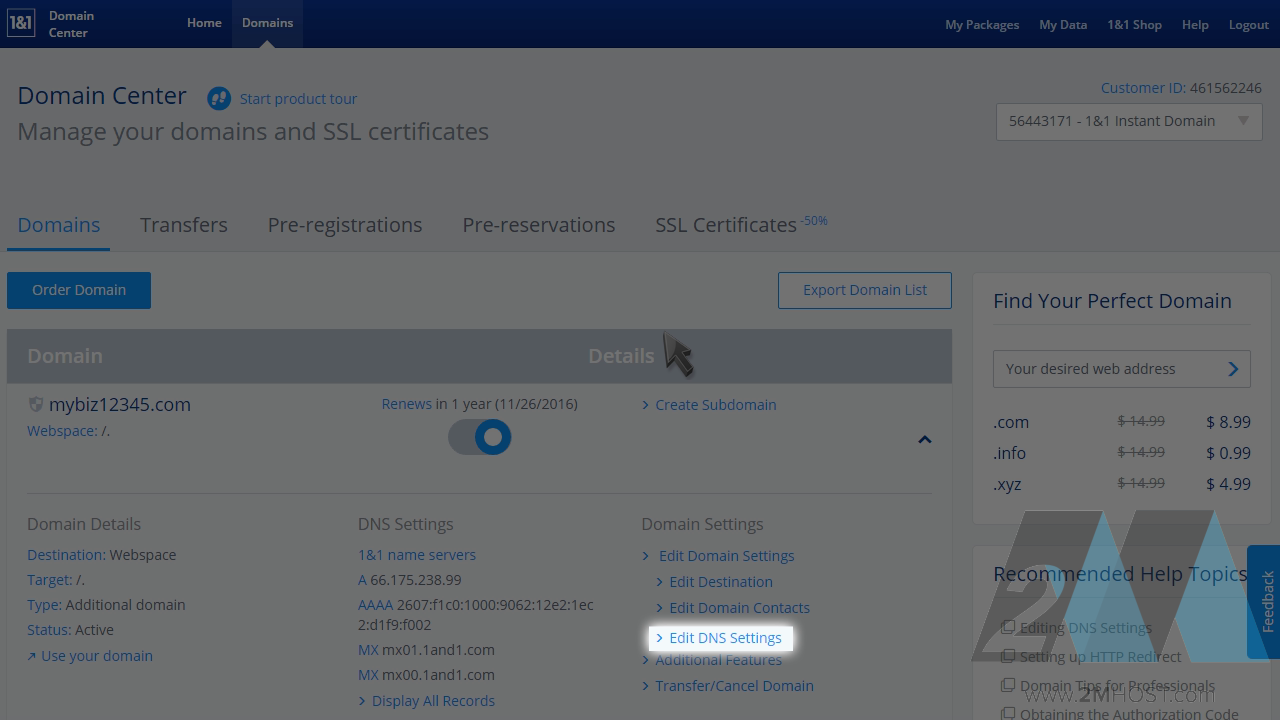Click the product tour footsteps icon

(x=219, y=98)
